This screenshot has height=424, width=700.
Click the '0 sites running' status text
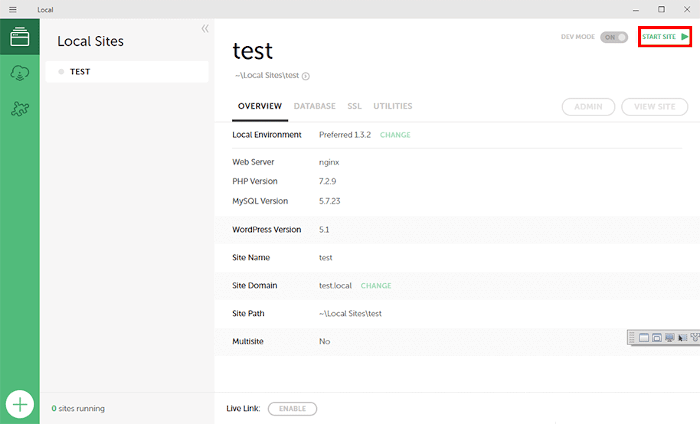[x=78, y=408]
